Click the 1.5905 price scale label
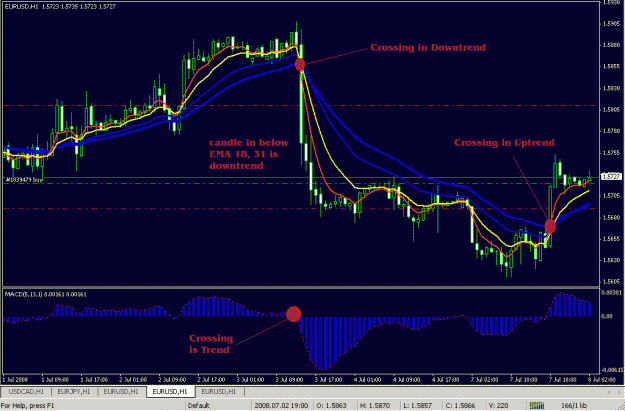 click(x=612, y=24)
